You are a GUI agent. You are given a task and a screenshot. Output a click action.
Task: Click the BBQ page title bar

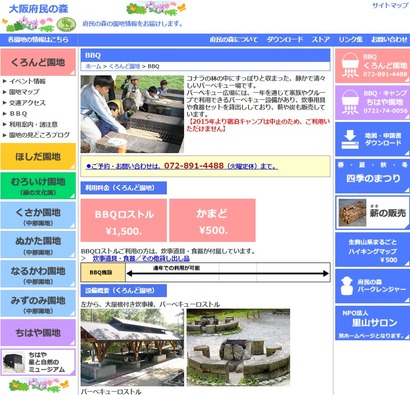(x=205, y=55)
